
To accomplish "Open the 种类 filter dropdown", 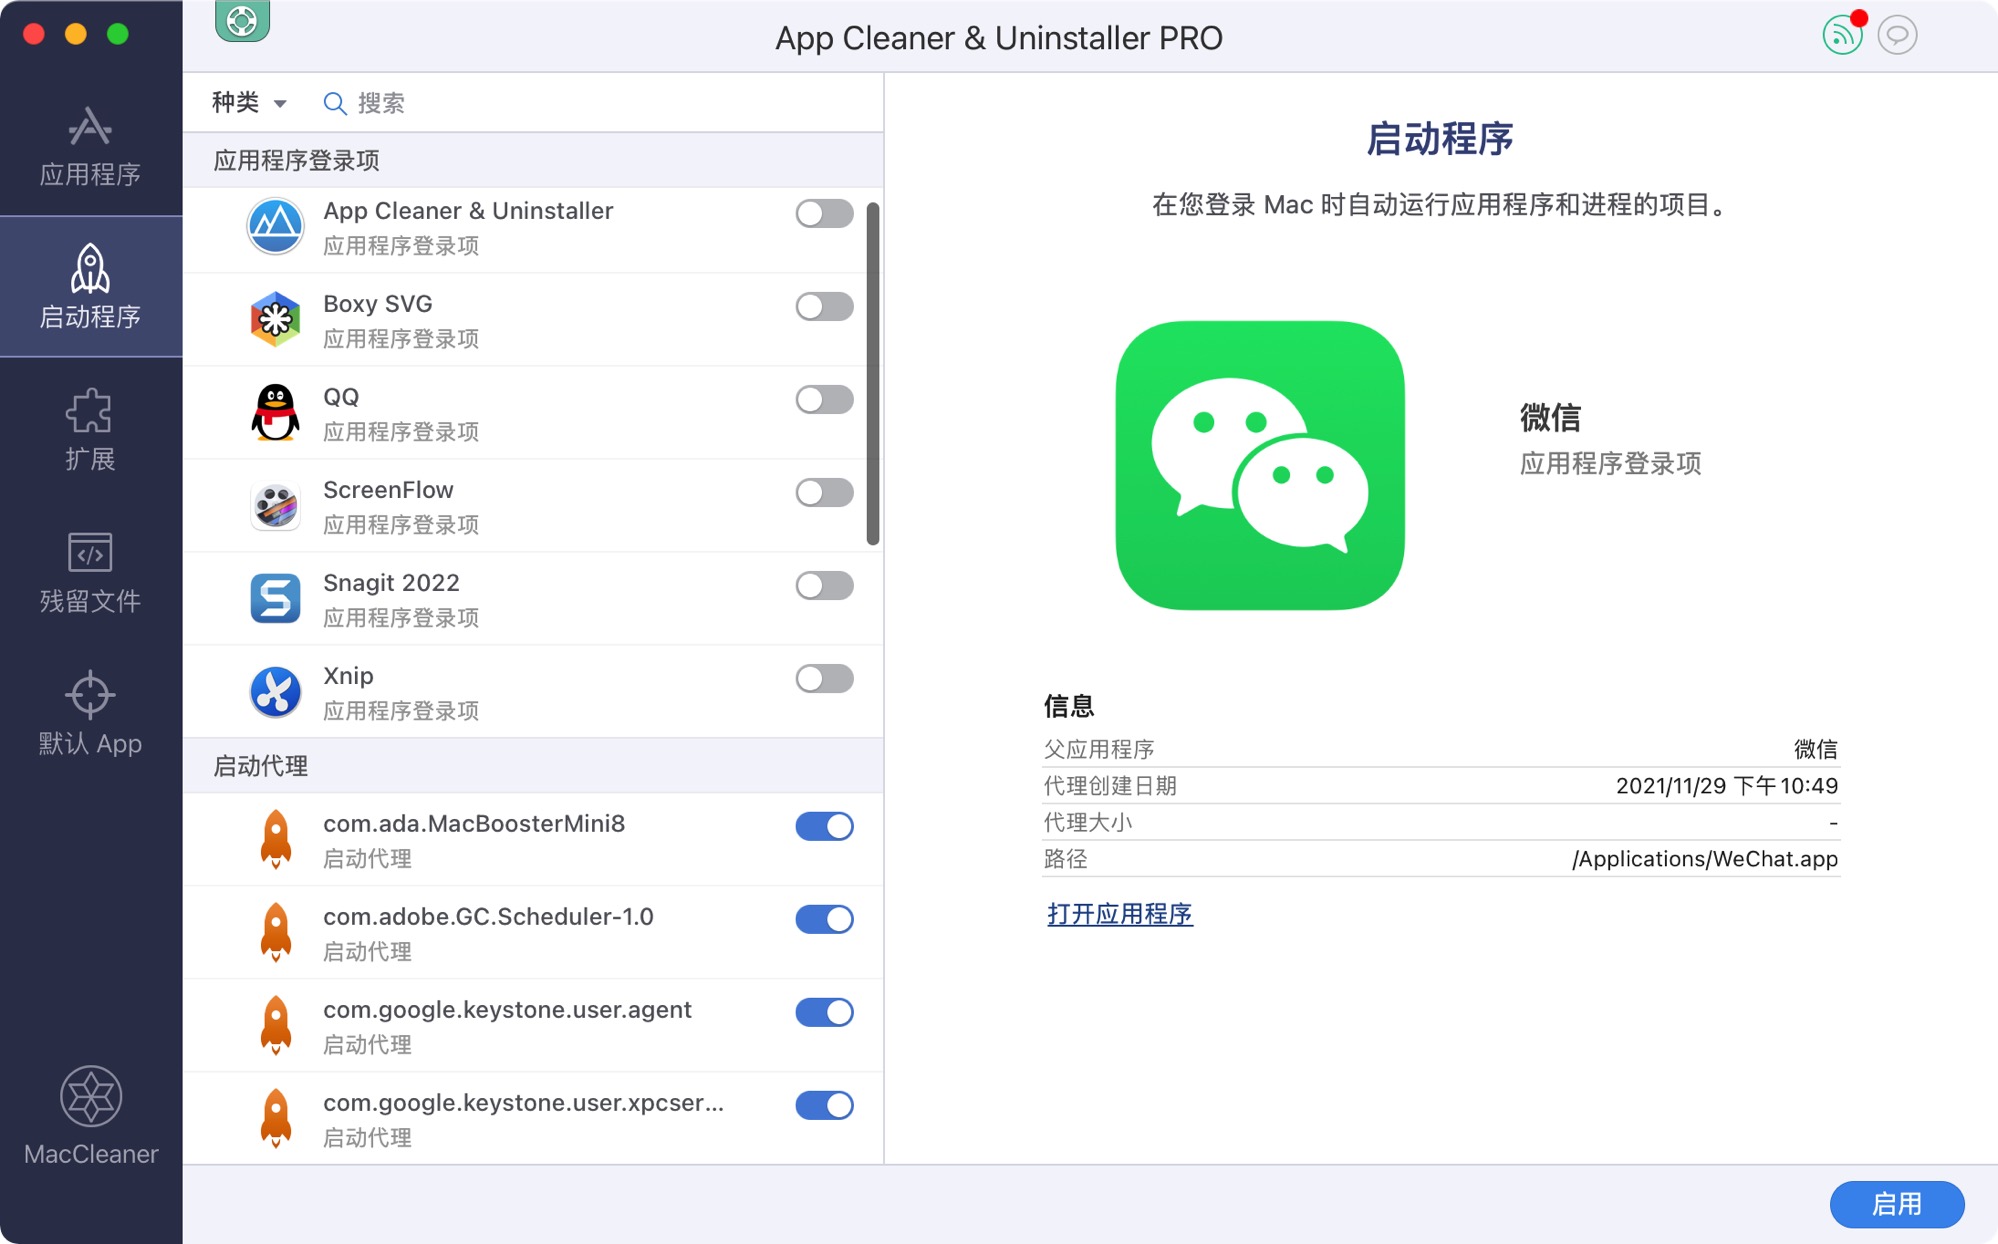I will point(249,103).
